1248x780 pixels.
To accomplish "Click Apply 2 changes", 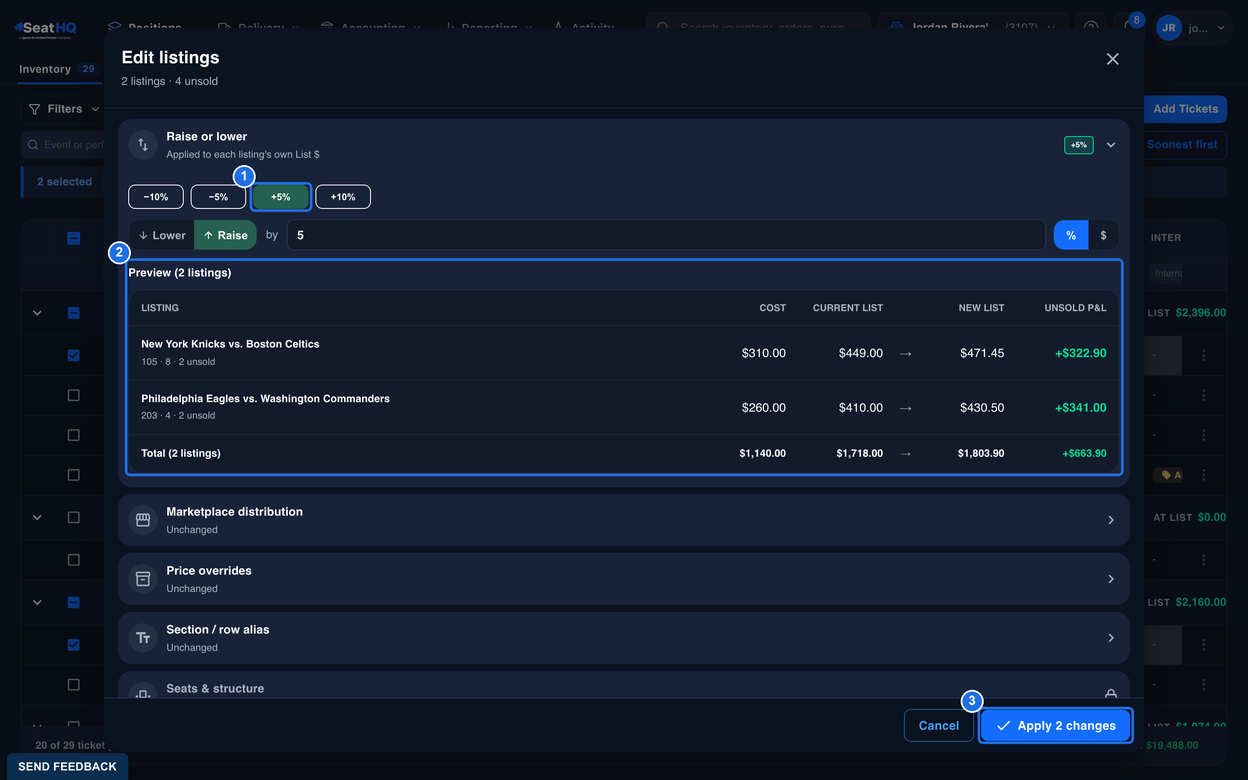I will 1056,726.
